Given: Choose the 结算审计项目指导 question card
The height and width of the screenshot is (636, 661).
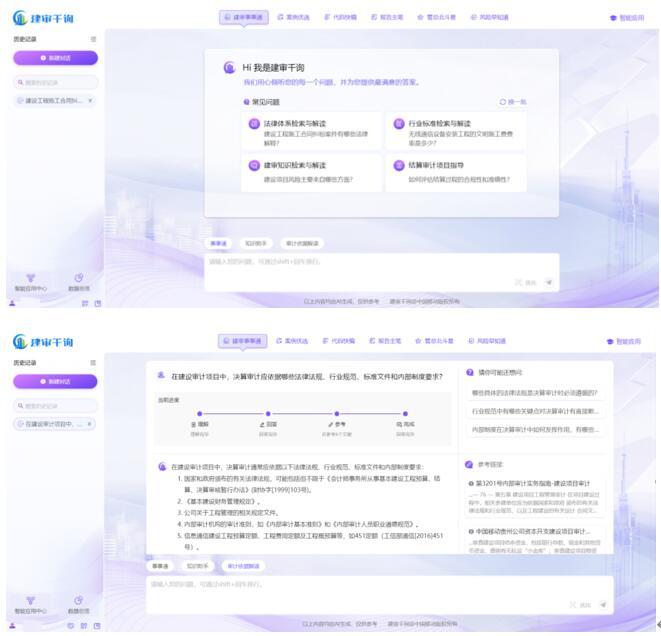Looking at the screenshot, I should 456,173.
